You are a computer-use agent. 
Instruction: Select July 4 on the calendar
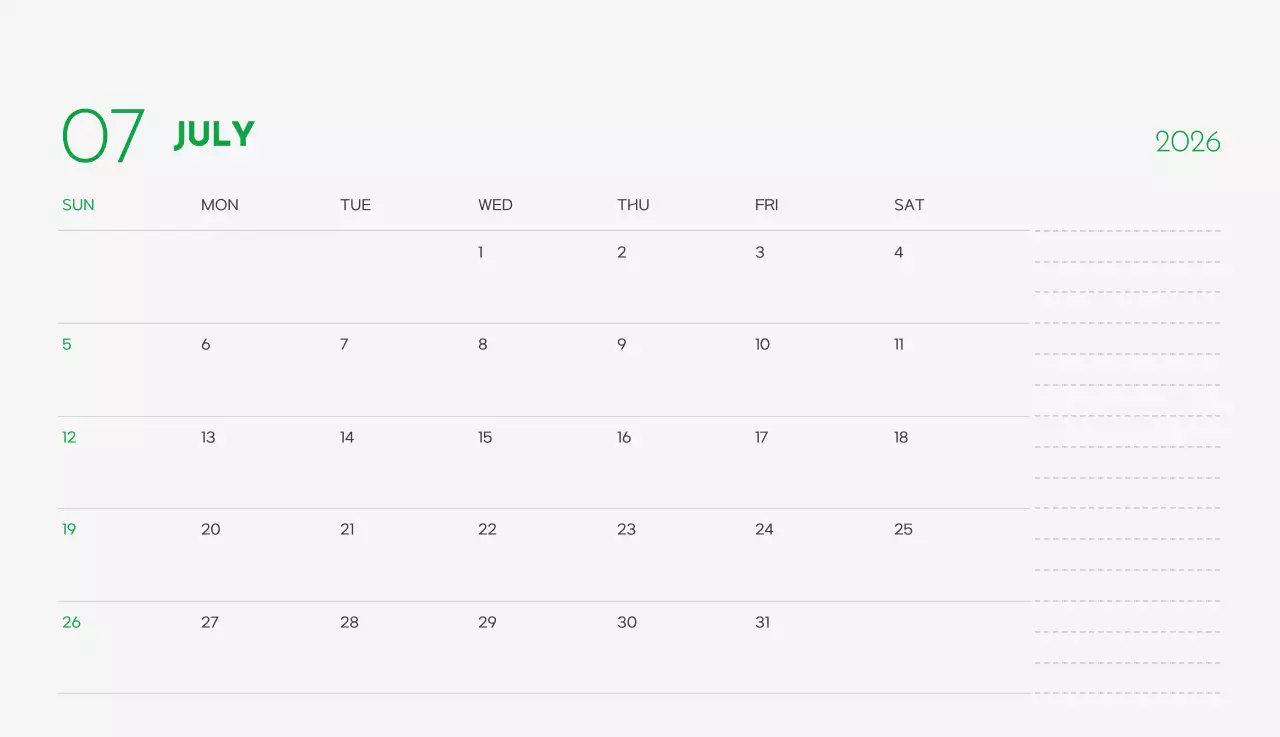point(898,253)
